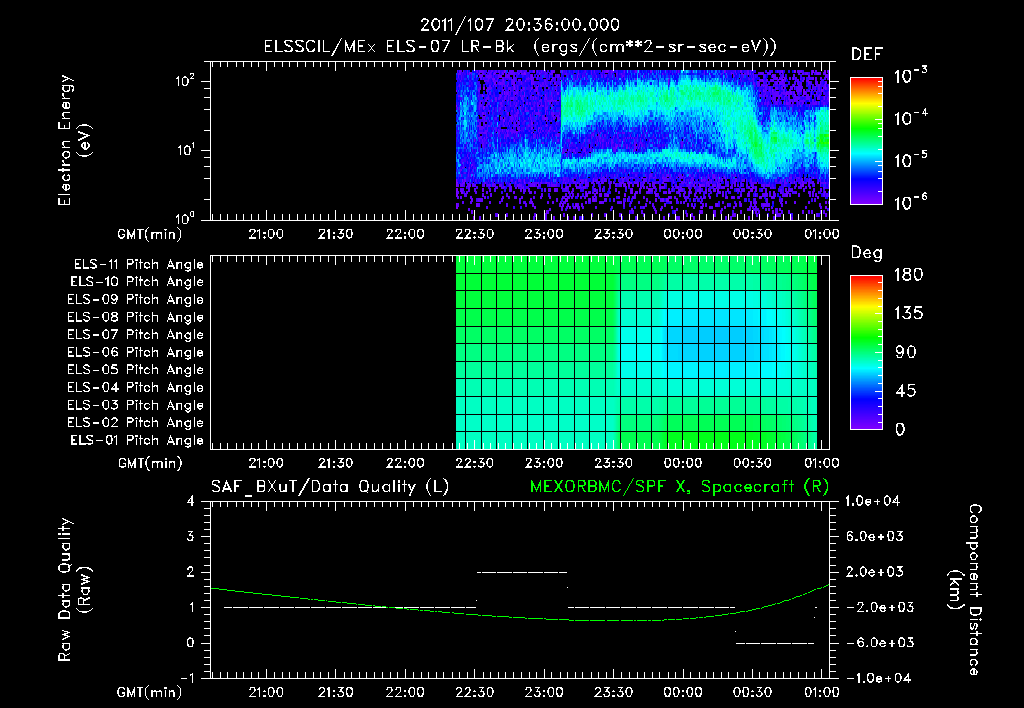Screen dimensions: 1024x708
Task: Click the ELS-09 Pitch Angle row label
Action: click(135, 300)
